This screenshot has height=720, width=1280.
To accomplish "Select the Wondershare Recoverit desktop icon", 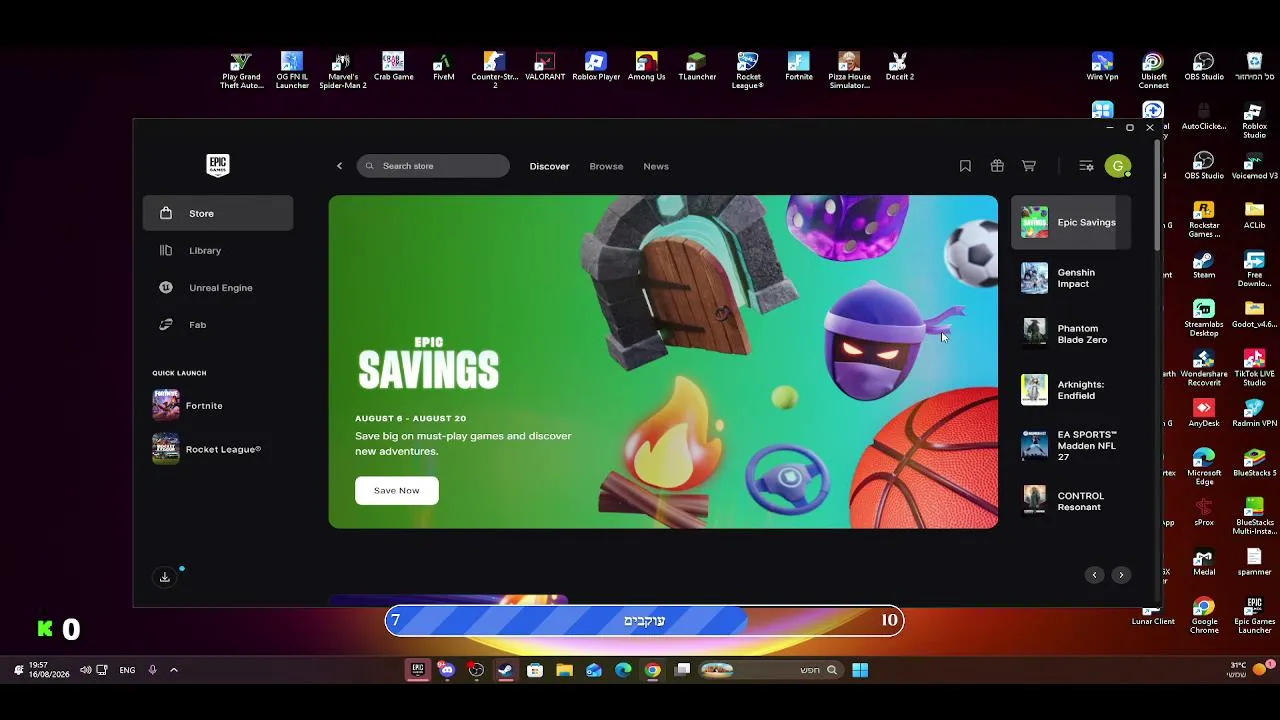I will tap(1204, 368).
